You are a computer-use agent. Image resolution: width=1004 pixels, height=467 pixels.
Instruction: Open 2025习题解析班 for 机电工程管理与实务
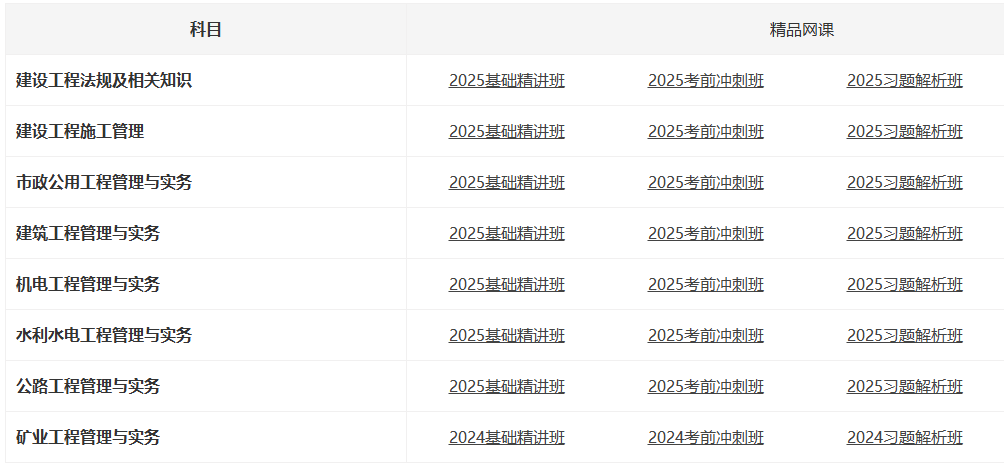[905, 284]
